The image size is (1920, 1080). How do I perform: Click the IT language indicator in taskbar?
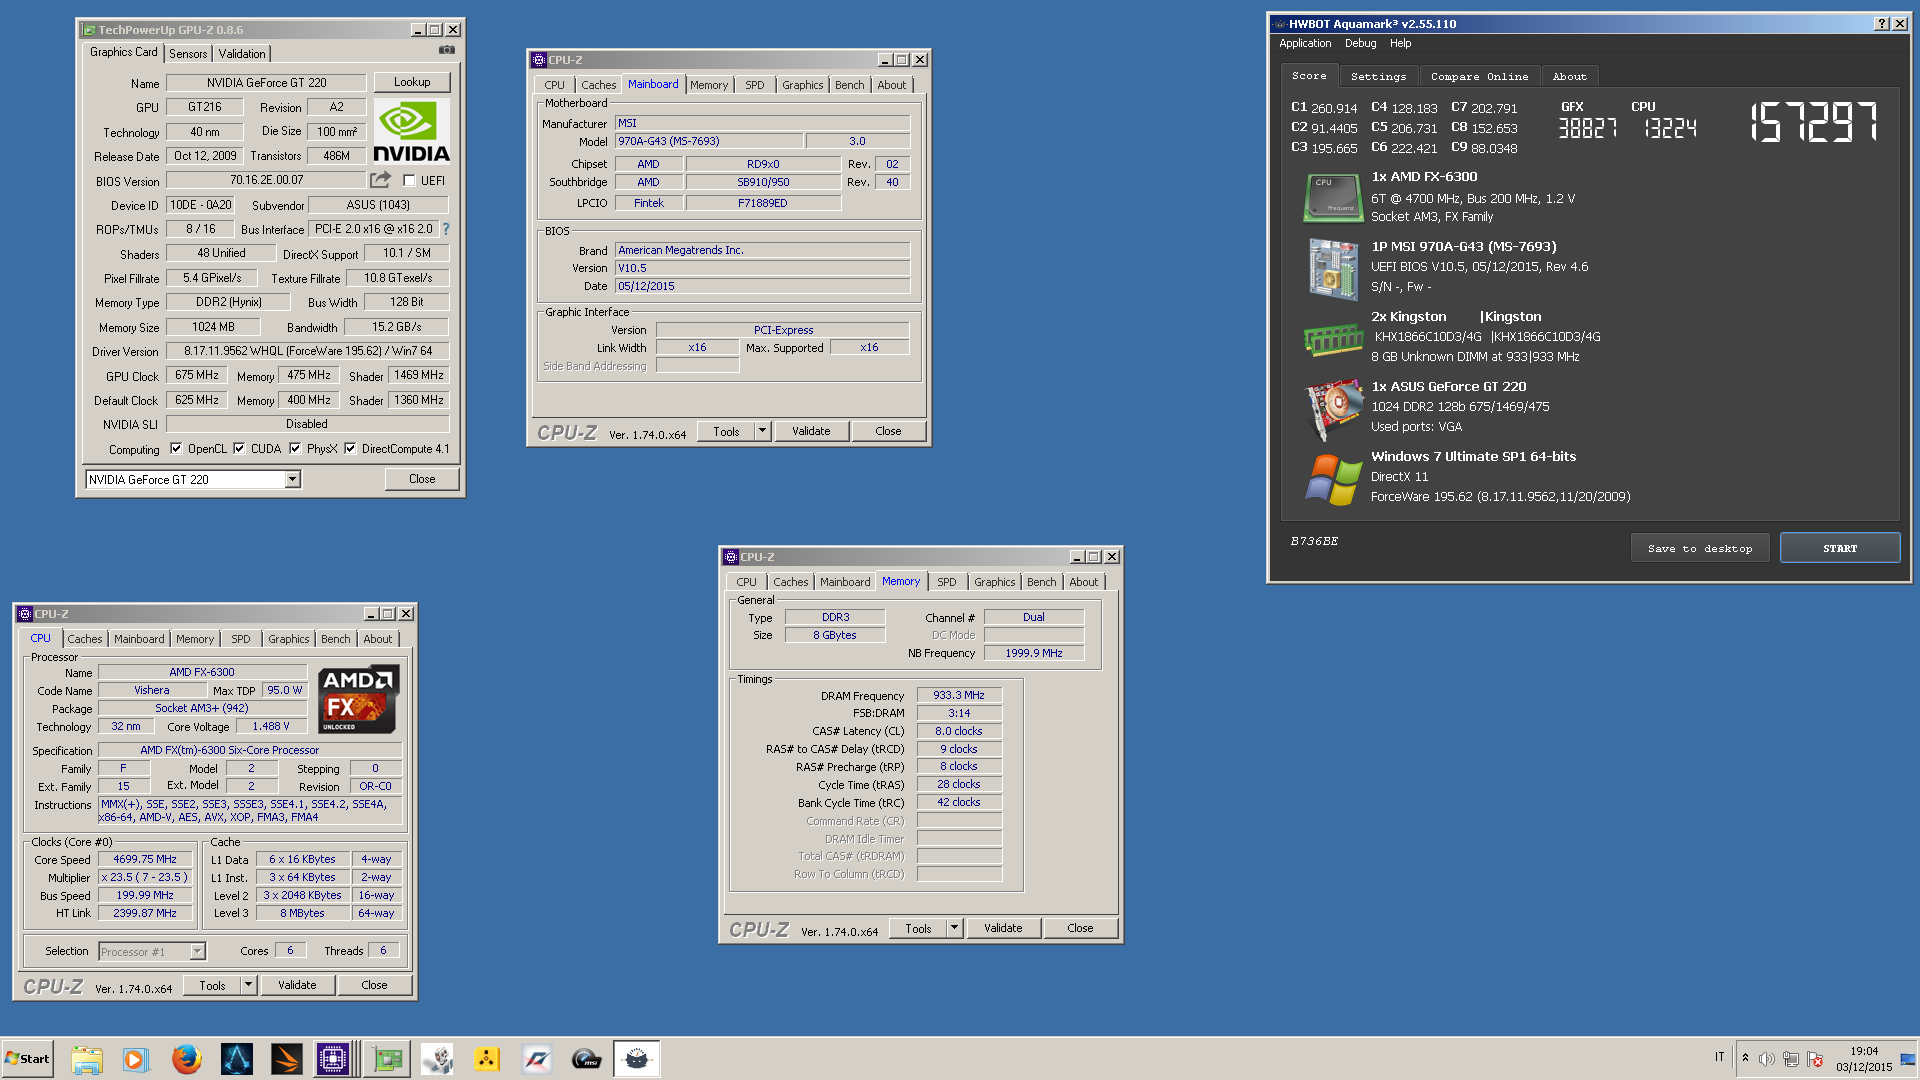[x=1720, y=1057]
